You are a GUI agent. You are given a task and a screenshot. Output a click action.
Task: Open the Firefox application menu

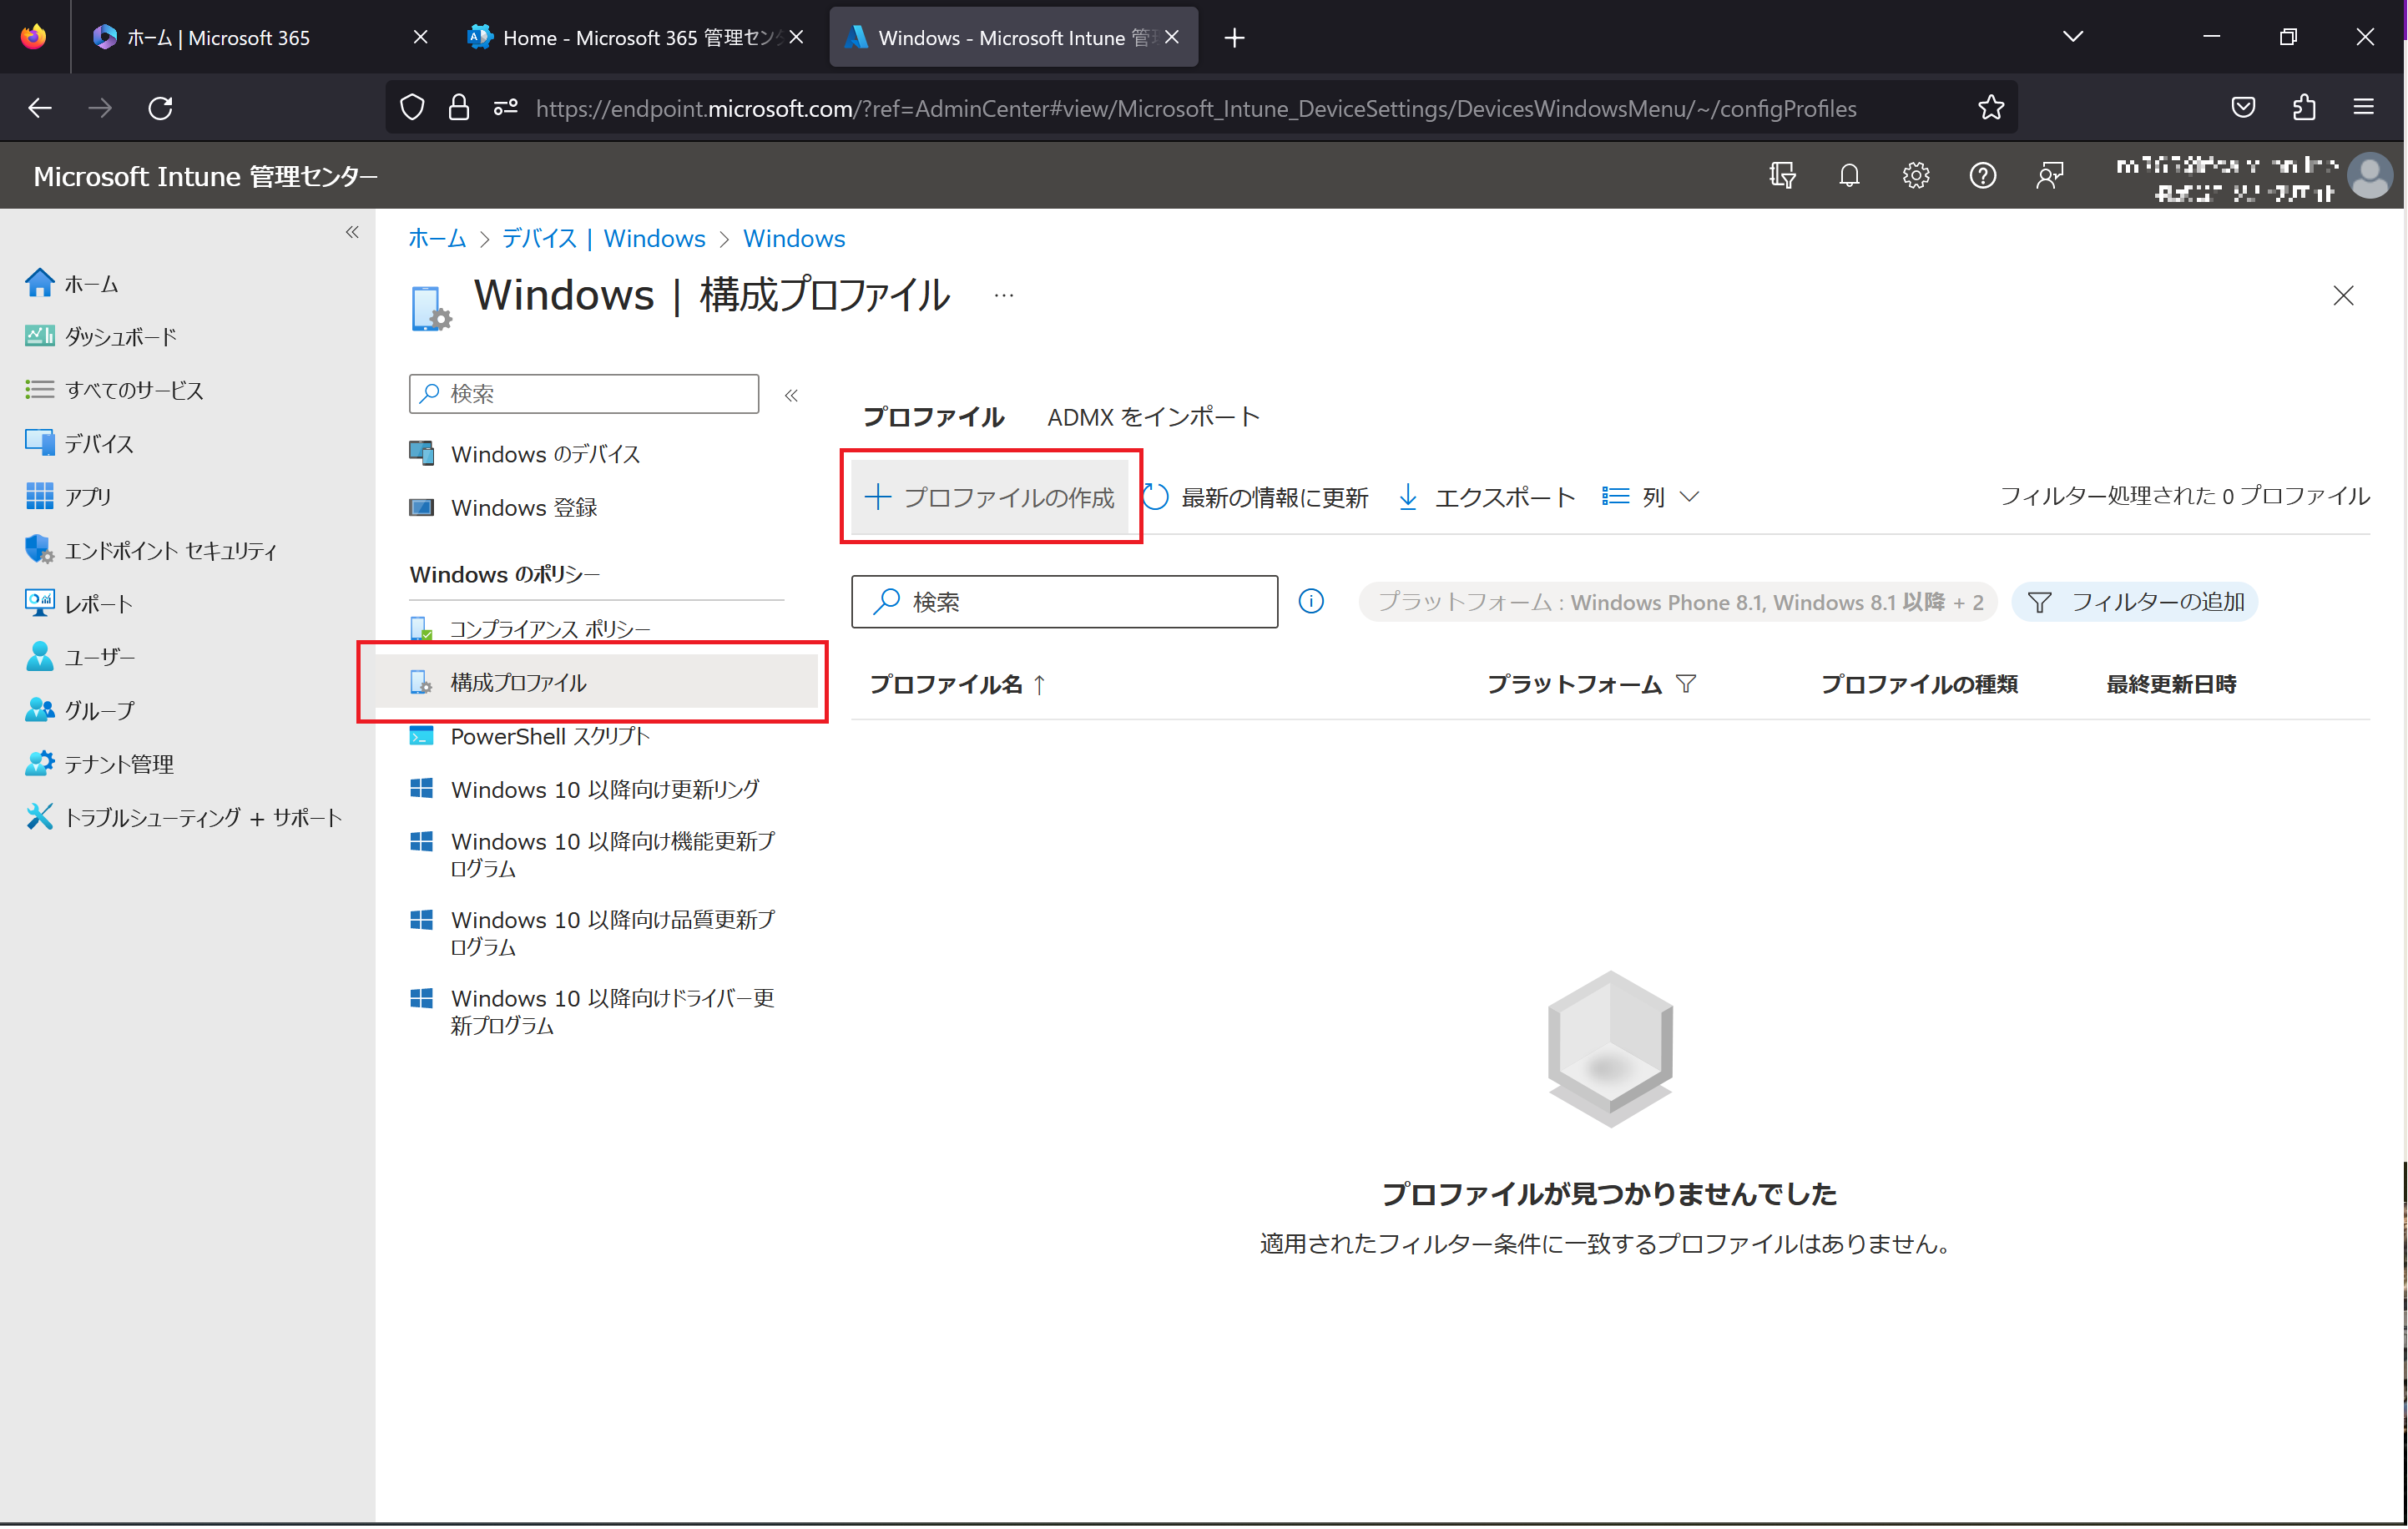[2363, 107]
